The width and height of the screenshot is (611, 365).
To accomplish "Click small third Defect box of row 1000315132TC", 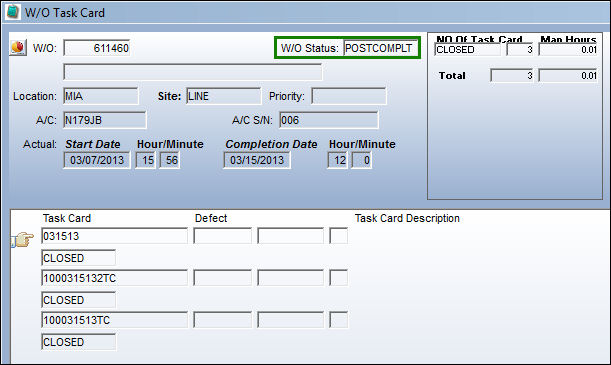I will coord(339,278).
